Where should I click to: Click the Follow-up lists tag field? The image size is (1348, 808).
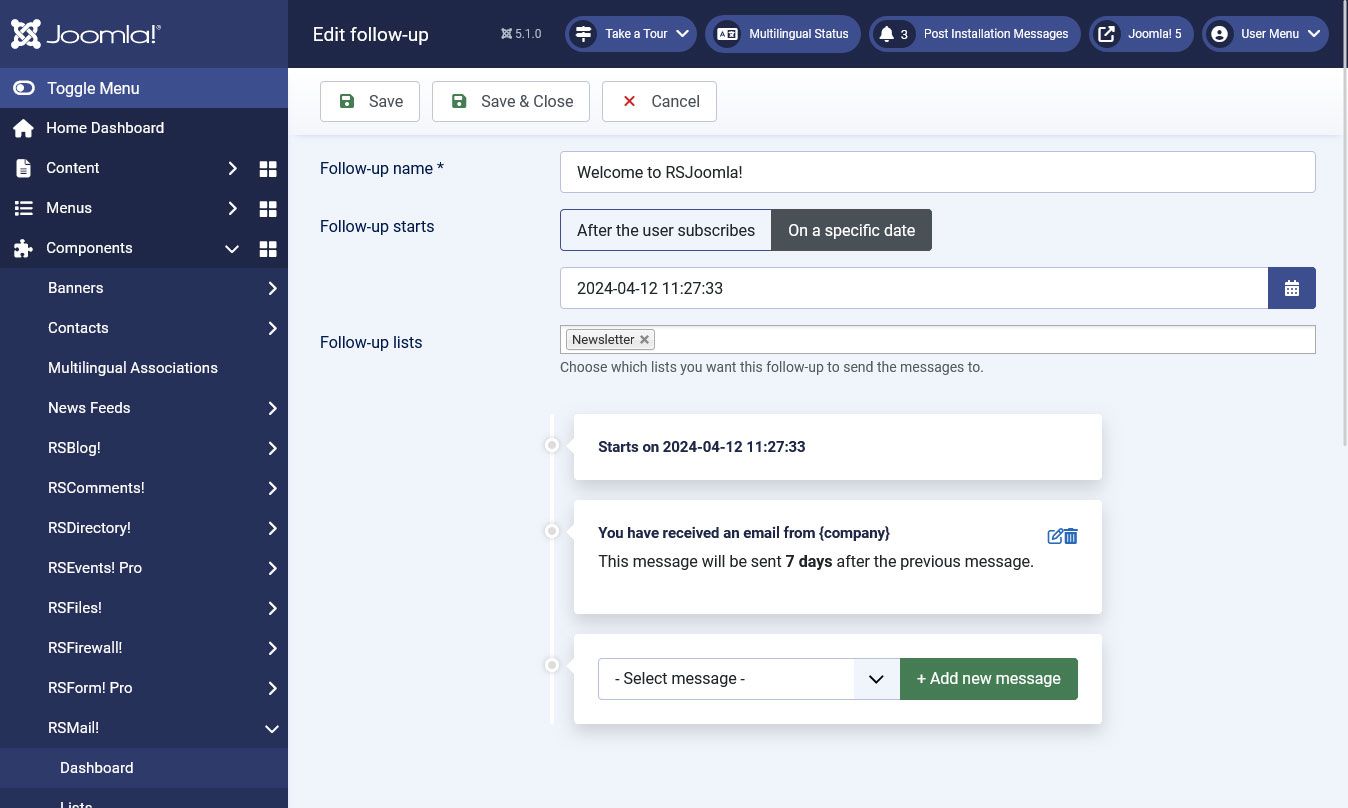point(938,340)
